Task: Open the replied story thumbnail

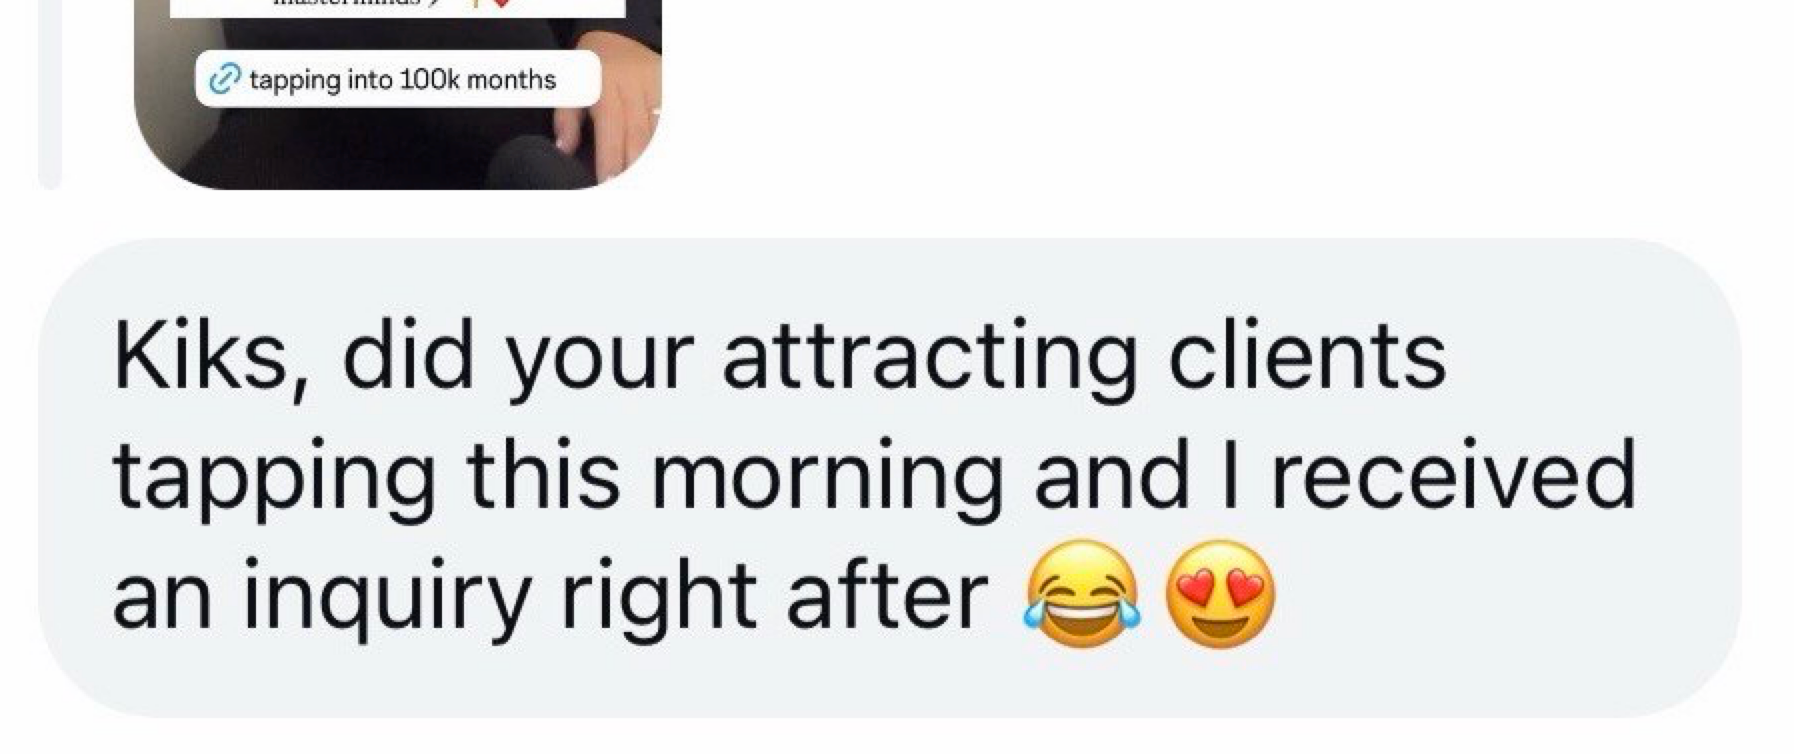Action: click(398, 94)
